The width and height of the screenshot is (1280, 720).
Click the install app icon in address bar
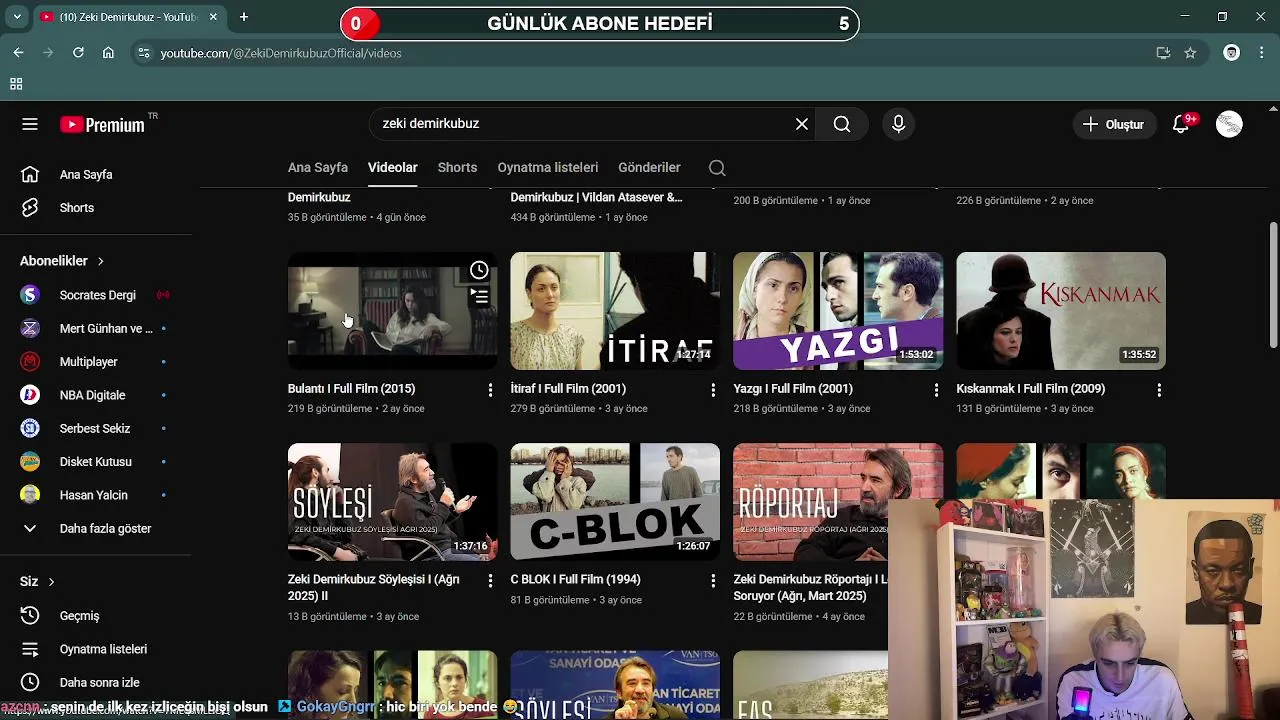1163,53
